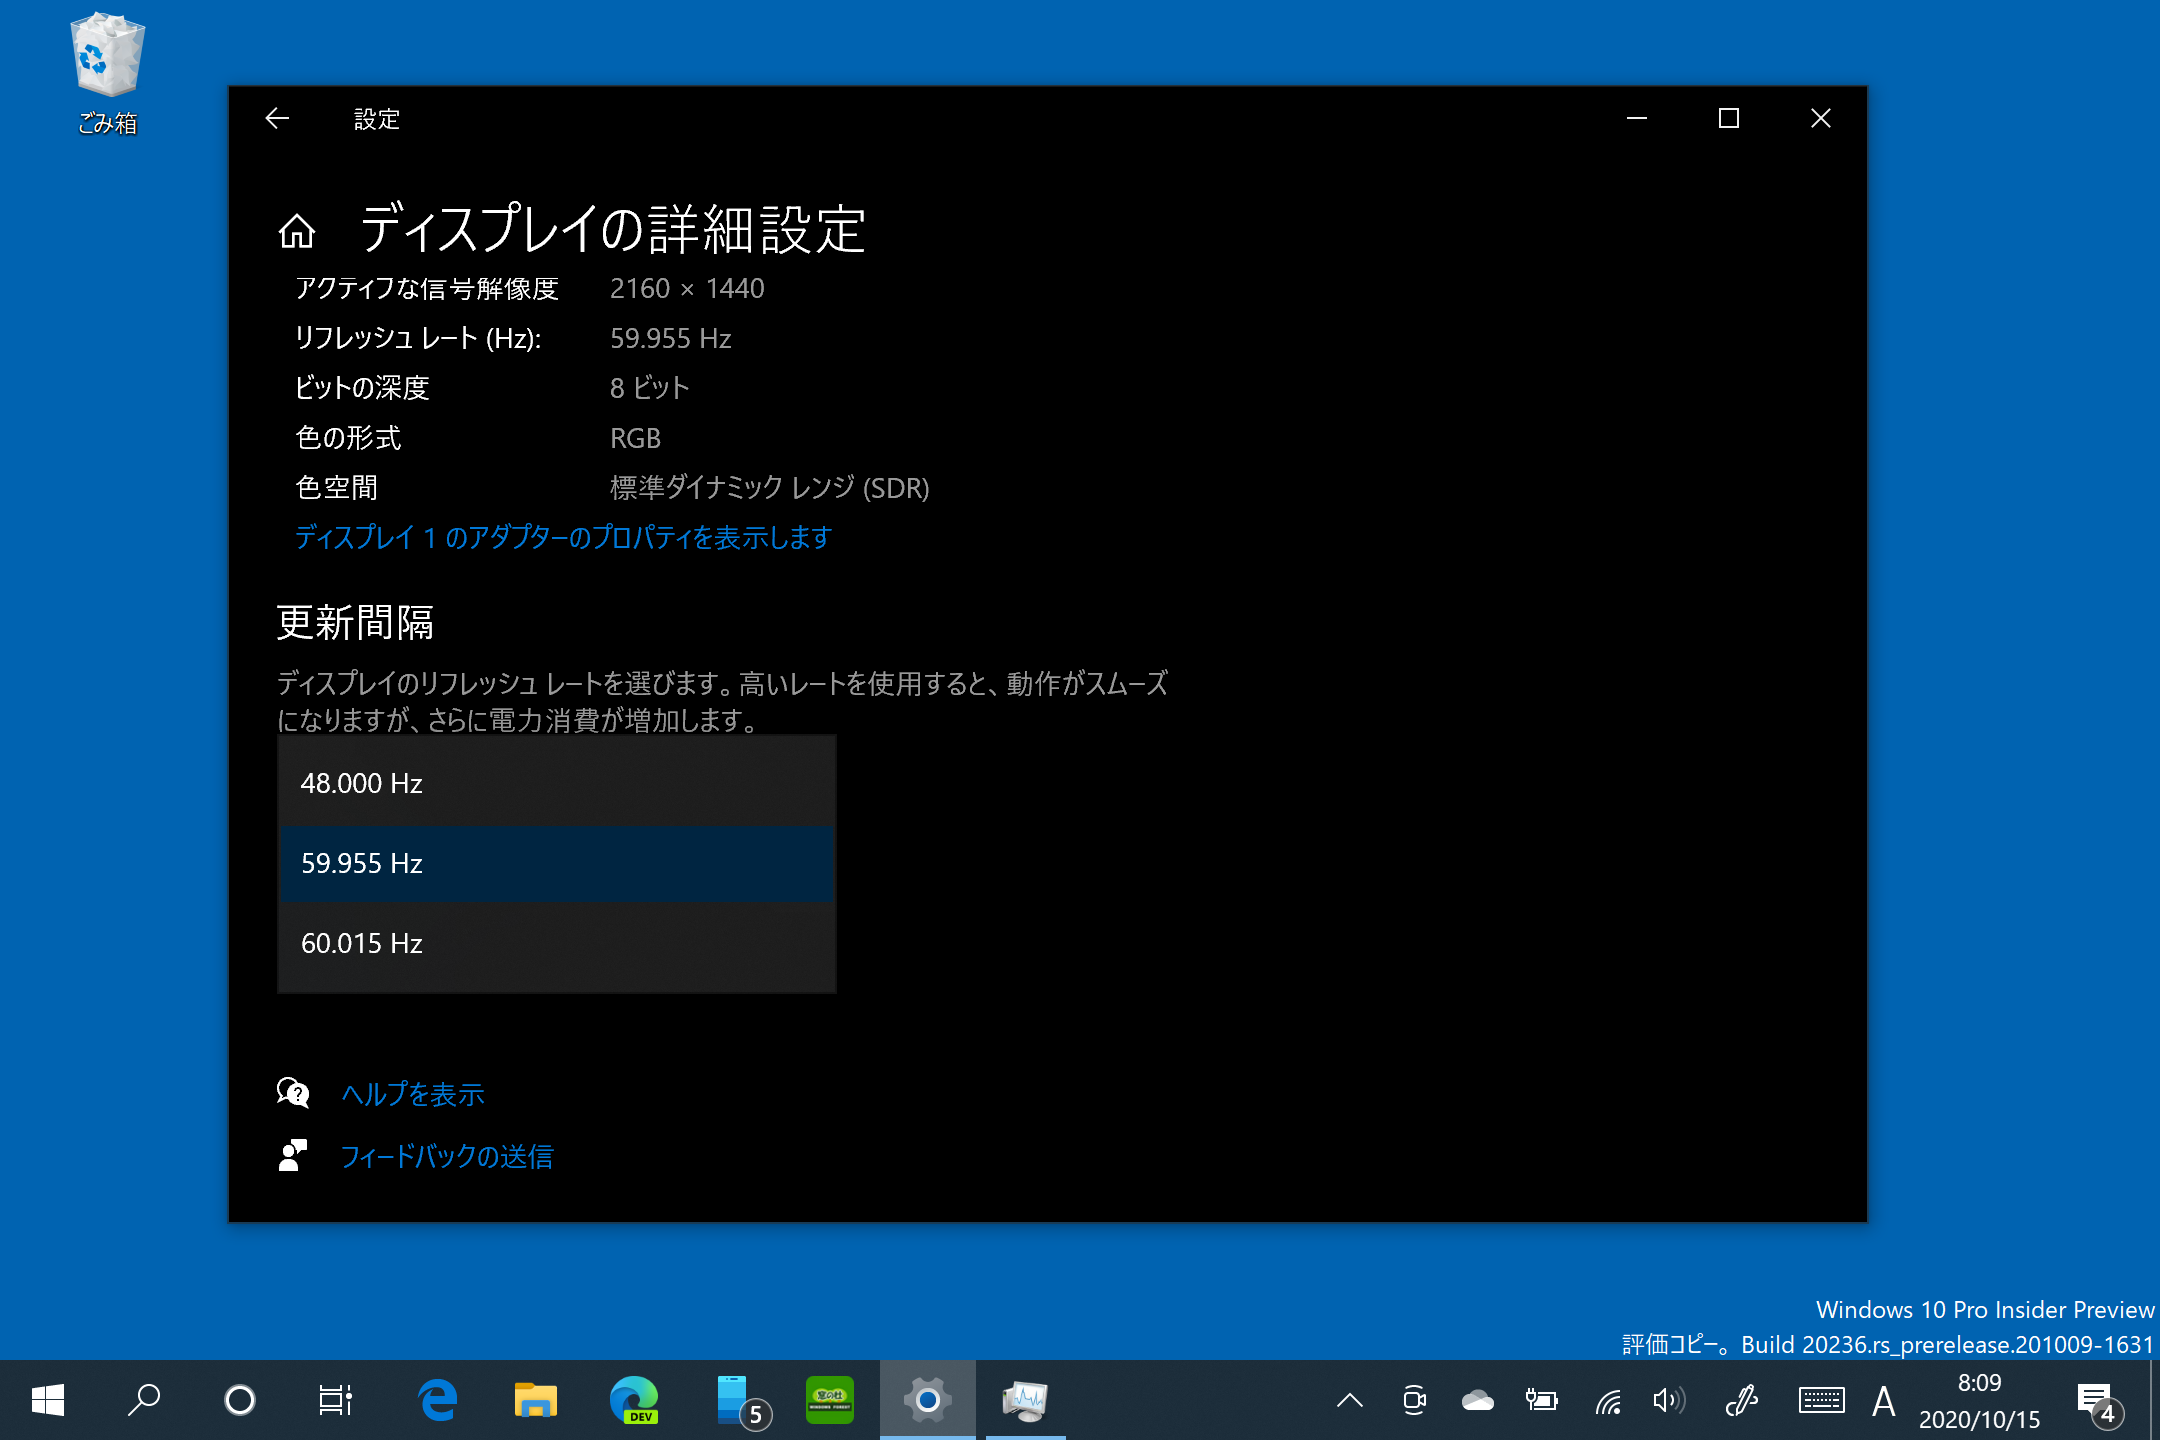Launch Microsoft Edge Dev from the taskbar
Image resolution: width=2160 pixels, height=1440 pixels.
[x=636, y=1400]
